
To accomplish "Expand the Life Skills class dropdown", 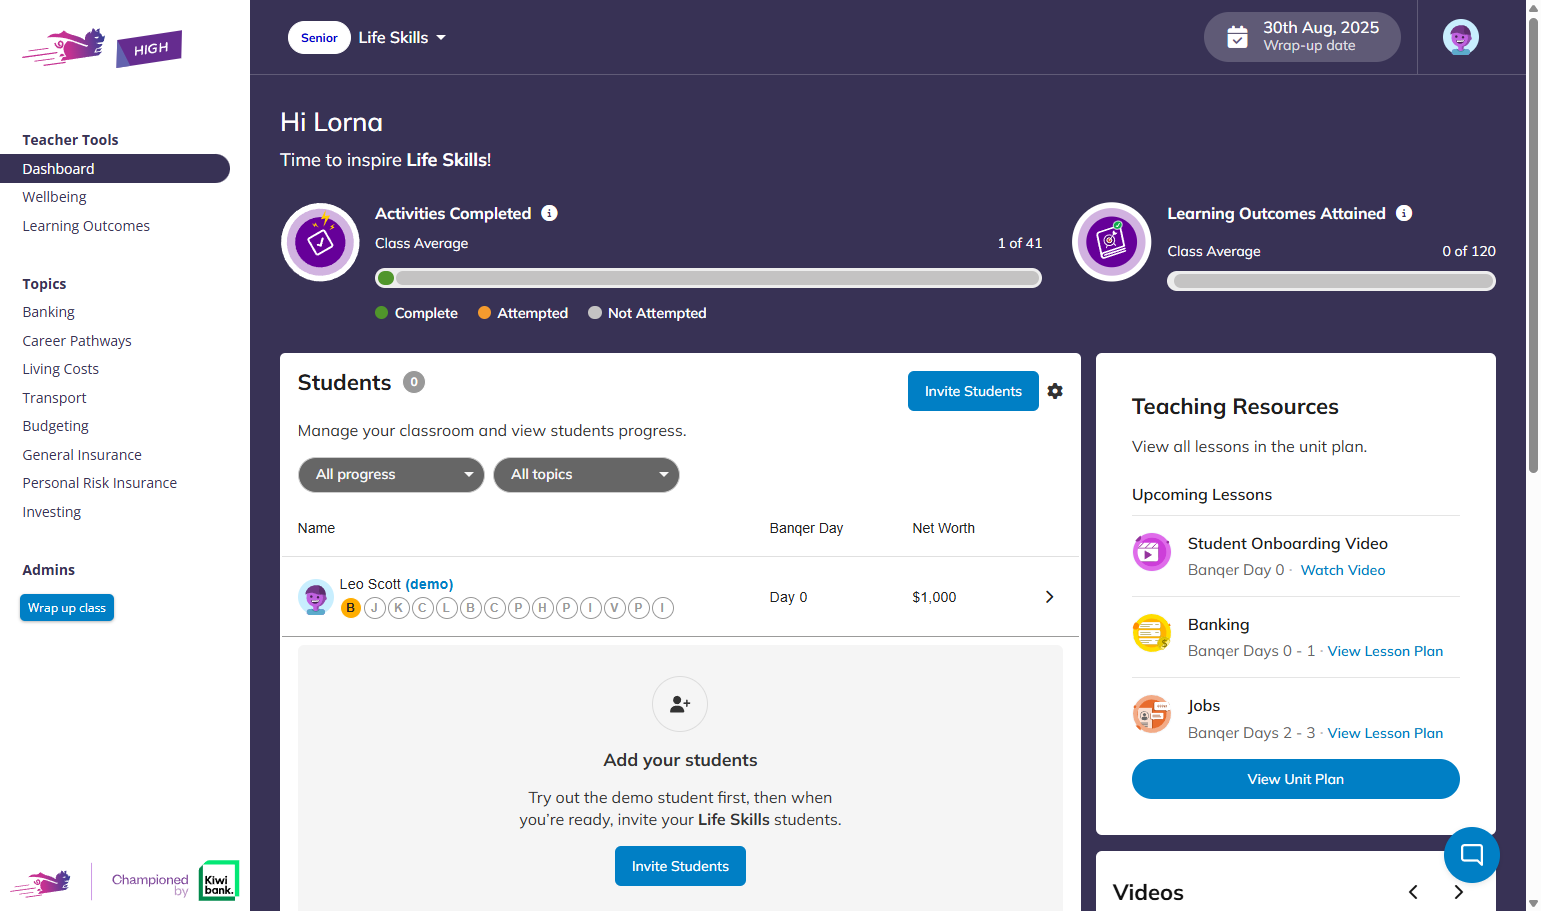I will (x=403, y=37).
